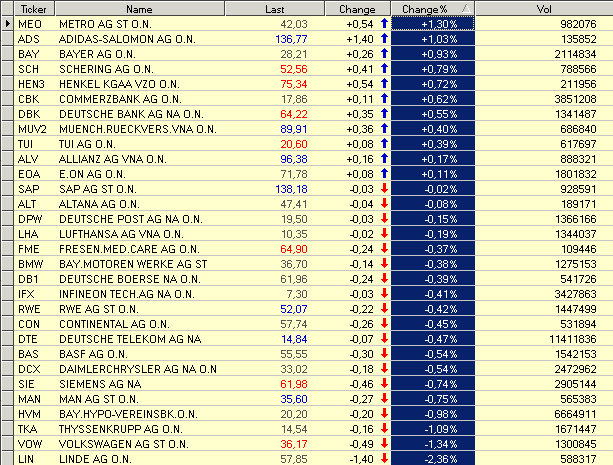Click the red down arrow in LUFTHANSA row
The height and width of the screenshot is (465, 613).
pyautogui.click(x=384, y=233)
